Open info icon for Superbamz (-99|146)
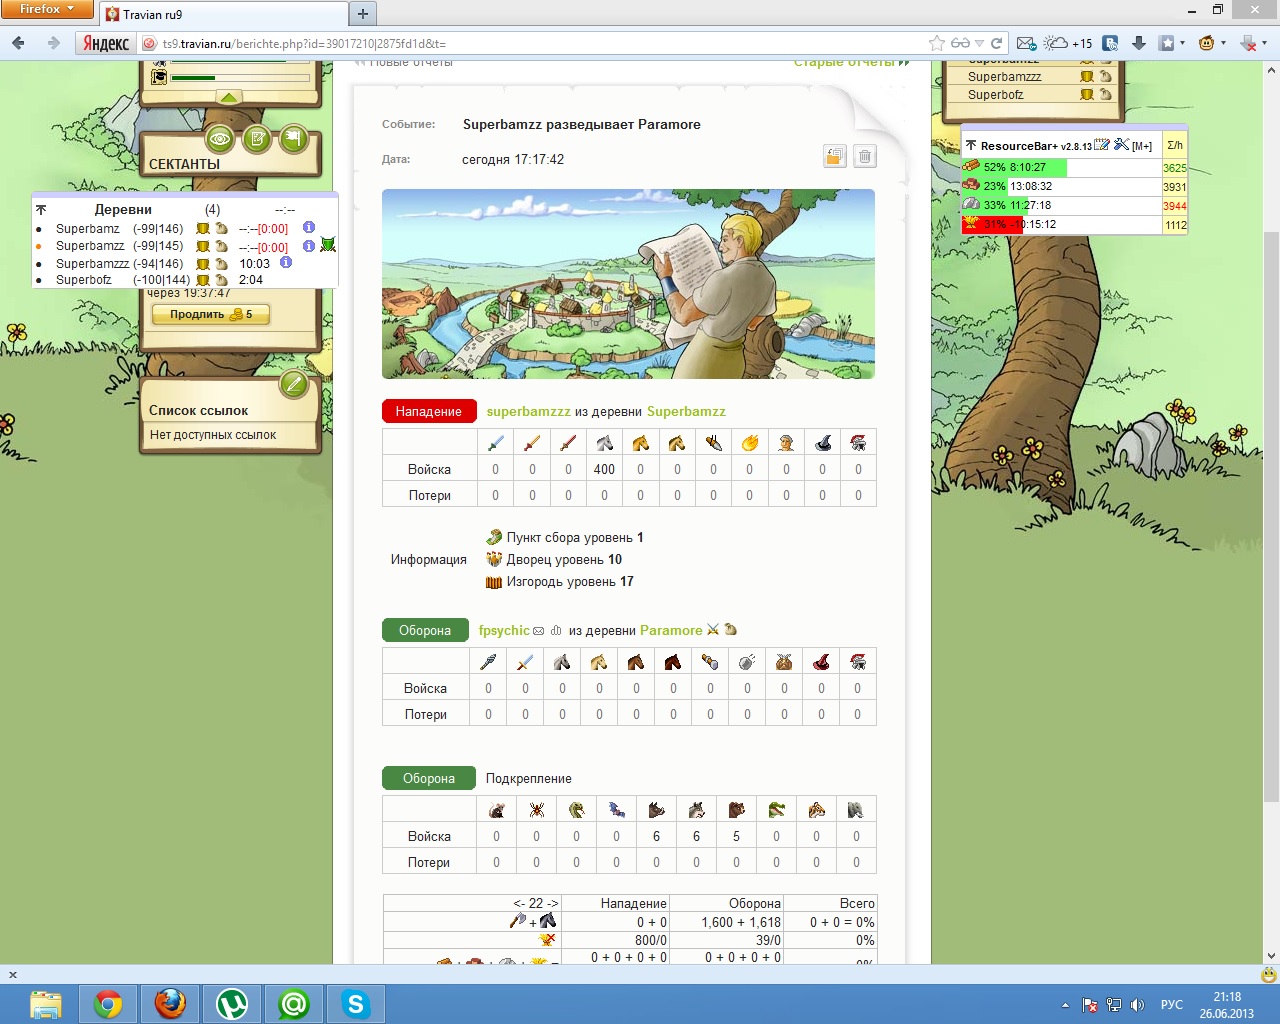Screen dimensions: 1280x1024 coord(309,228)
